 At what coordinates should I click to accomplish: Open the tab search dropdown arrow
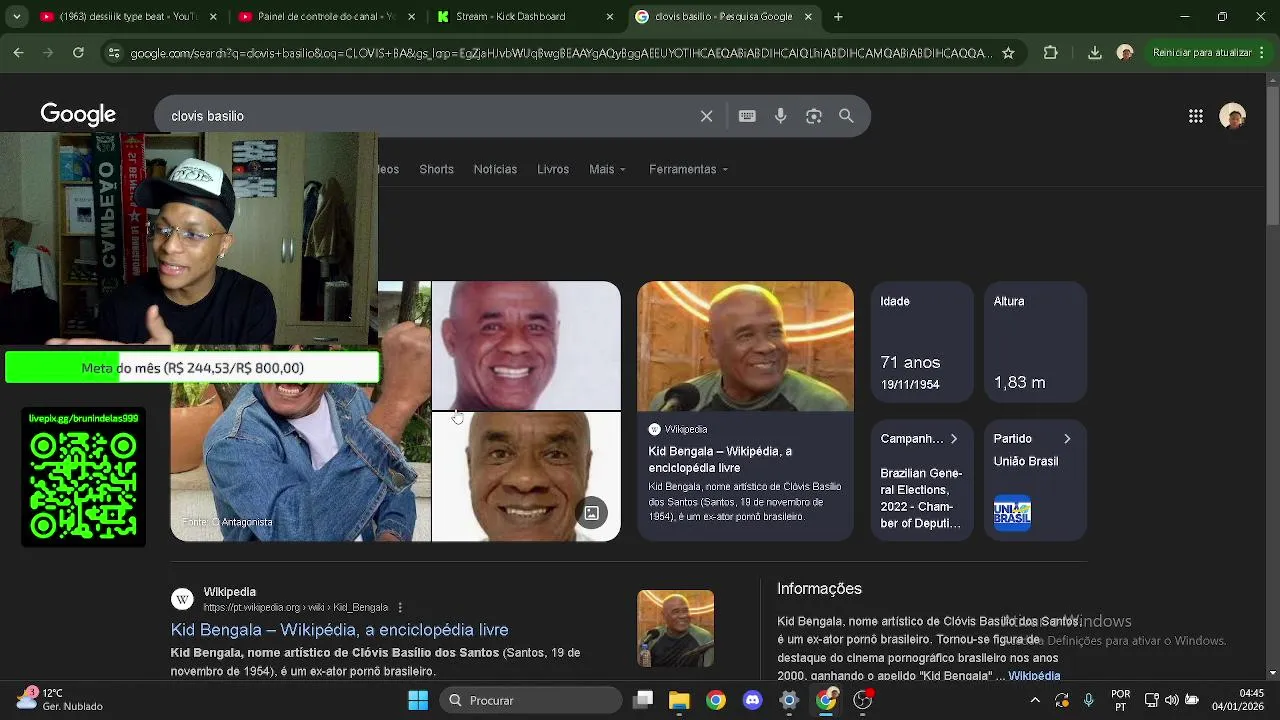click(18, 17)
